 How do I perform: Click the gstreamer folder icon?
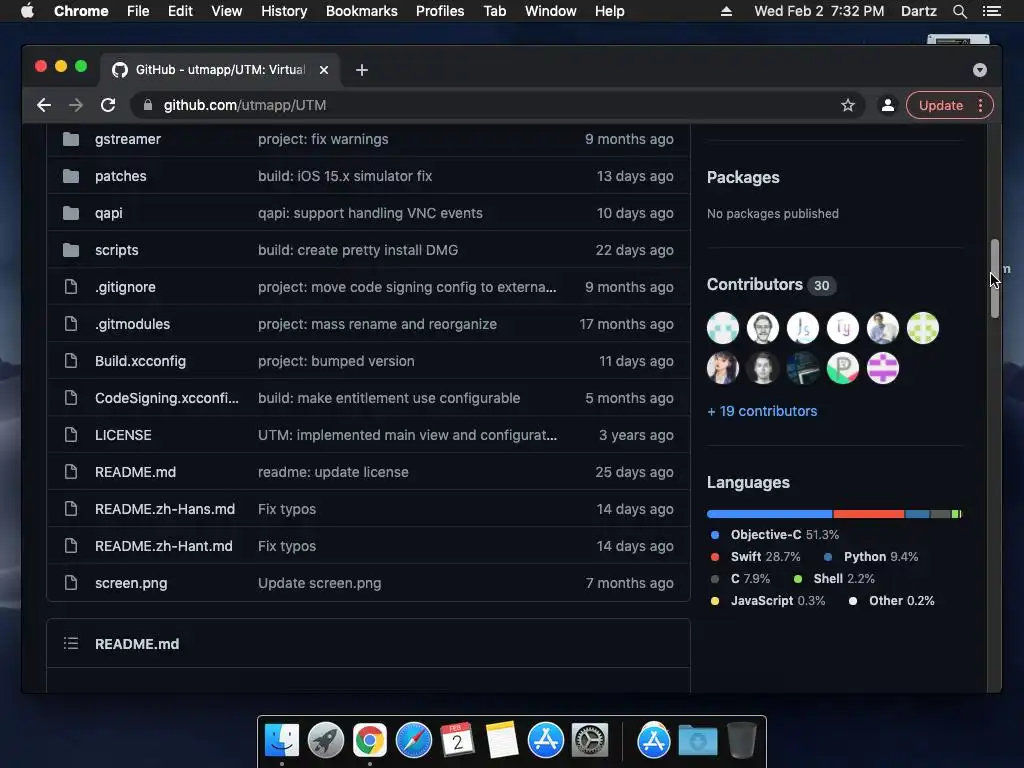(x=71, y=139)
